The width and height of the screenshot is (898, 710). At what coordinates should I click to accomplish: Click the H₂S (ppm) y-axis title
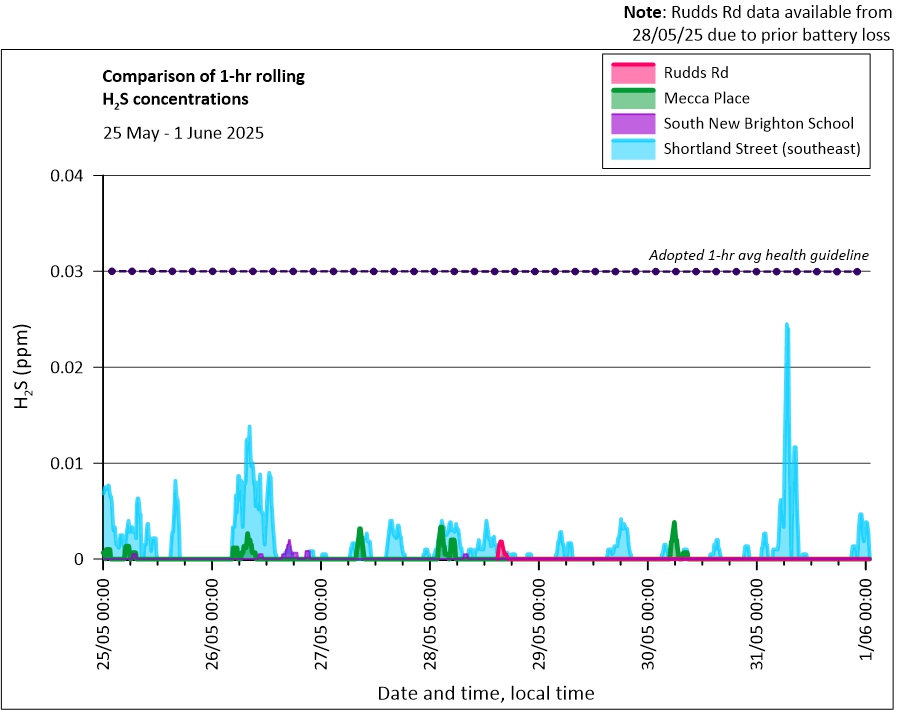[22, 367]
